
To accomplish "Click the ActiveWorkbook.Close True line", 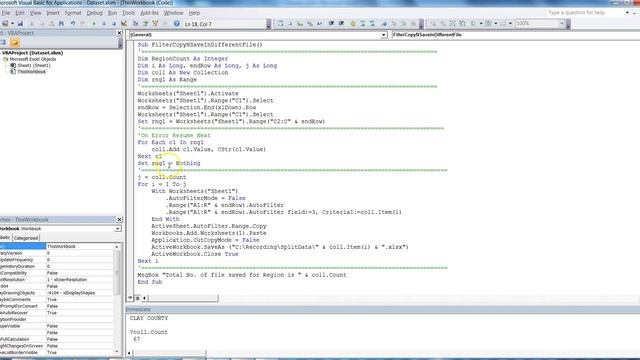I will (x=195, y=254).
